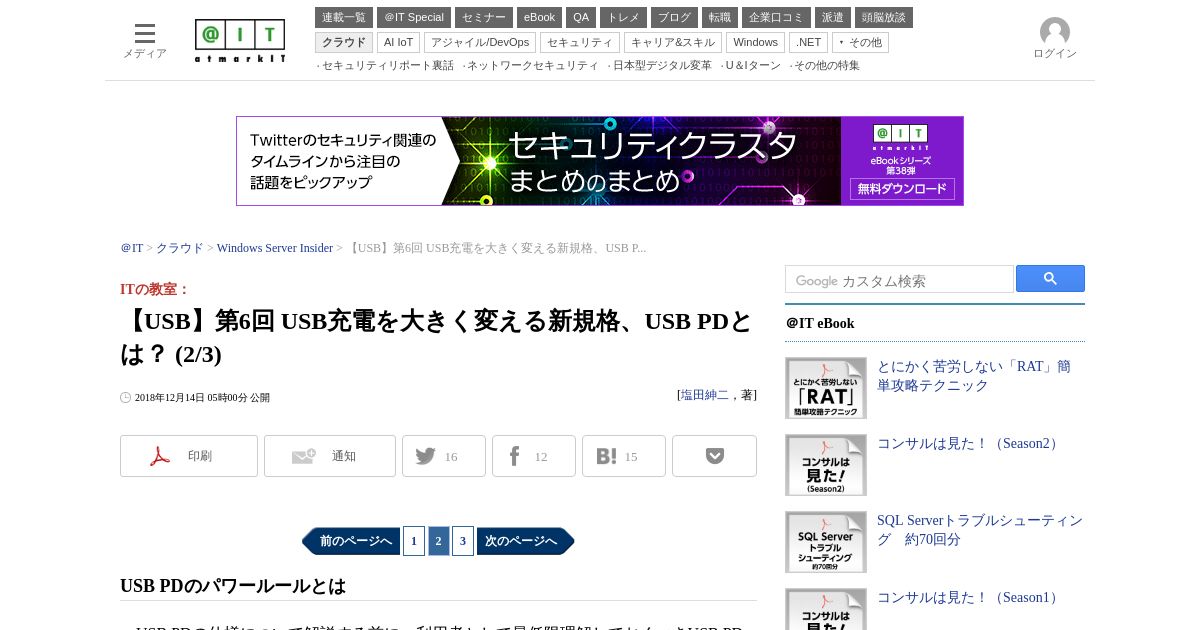This screenshot has width=1200, height=630.
Task: Go to 次のページへ
Action: [x=526, y=541]
